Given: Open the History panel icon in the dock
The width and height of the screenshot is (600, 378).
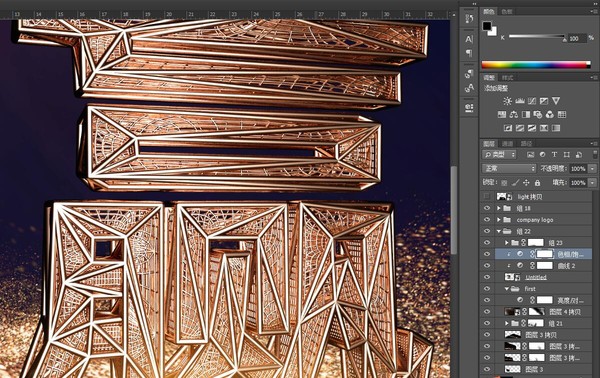Looking at the screenshot, I should coord(469,18).
